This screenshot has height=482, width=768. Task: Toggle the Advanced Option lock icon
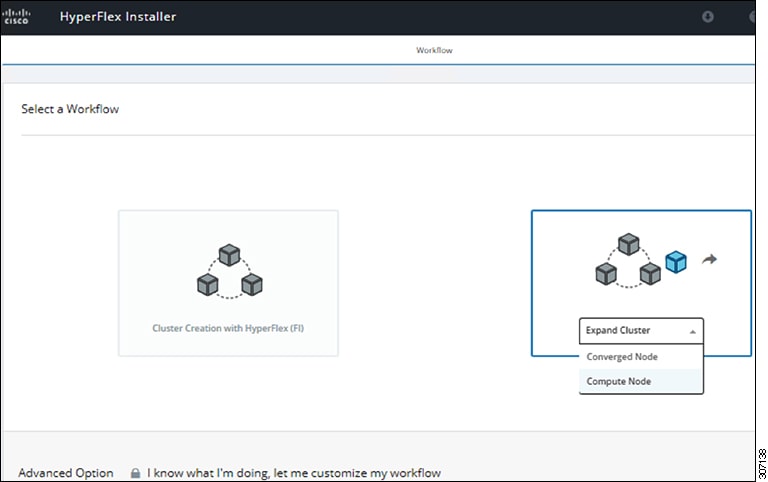[x=135, y=473]
